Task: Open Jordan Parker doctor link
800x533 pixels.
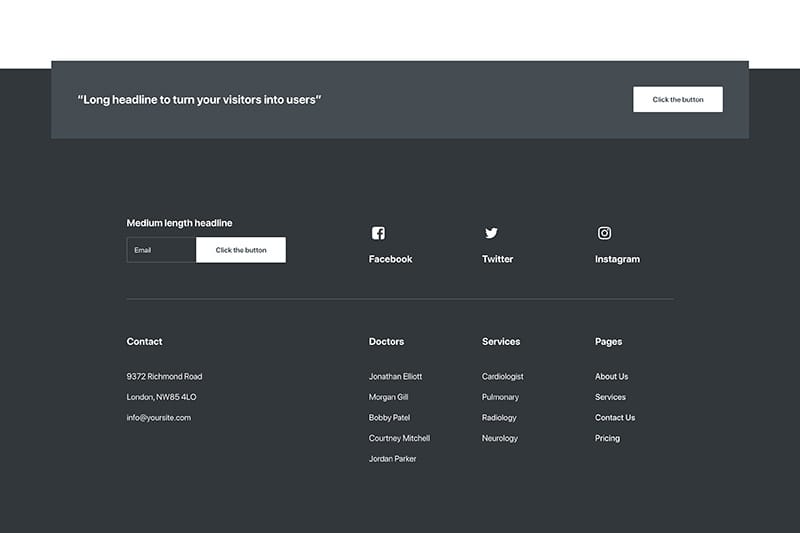Action: point(392,459)
